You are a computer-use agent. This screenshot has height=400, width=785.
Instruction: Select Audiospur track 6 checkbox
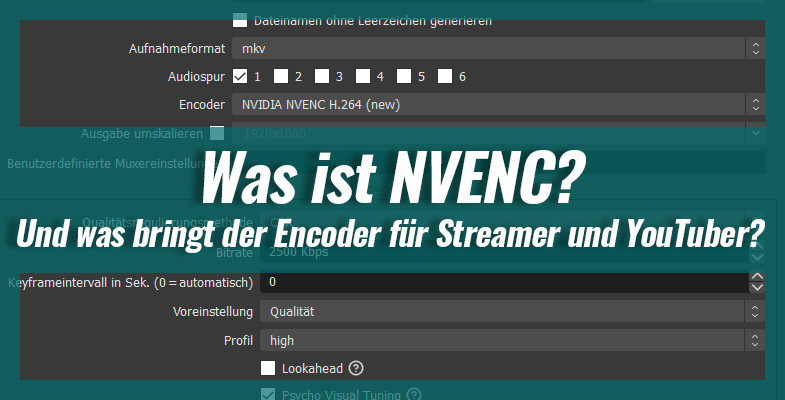(x=445, y=76)
